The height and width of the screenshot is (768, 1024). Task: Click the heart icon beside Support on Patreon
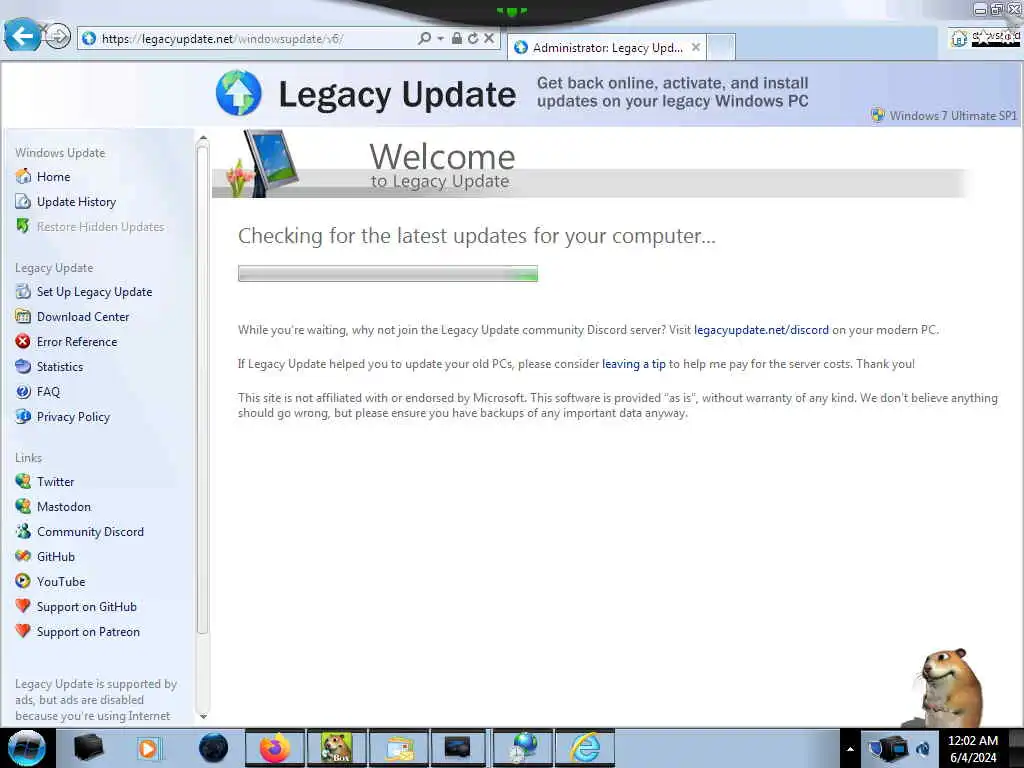23,631
